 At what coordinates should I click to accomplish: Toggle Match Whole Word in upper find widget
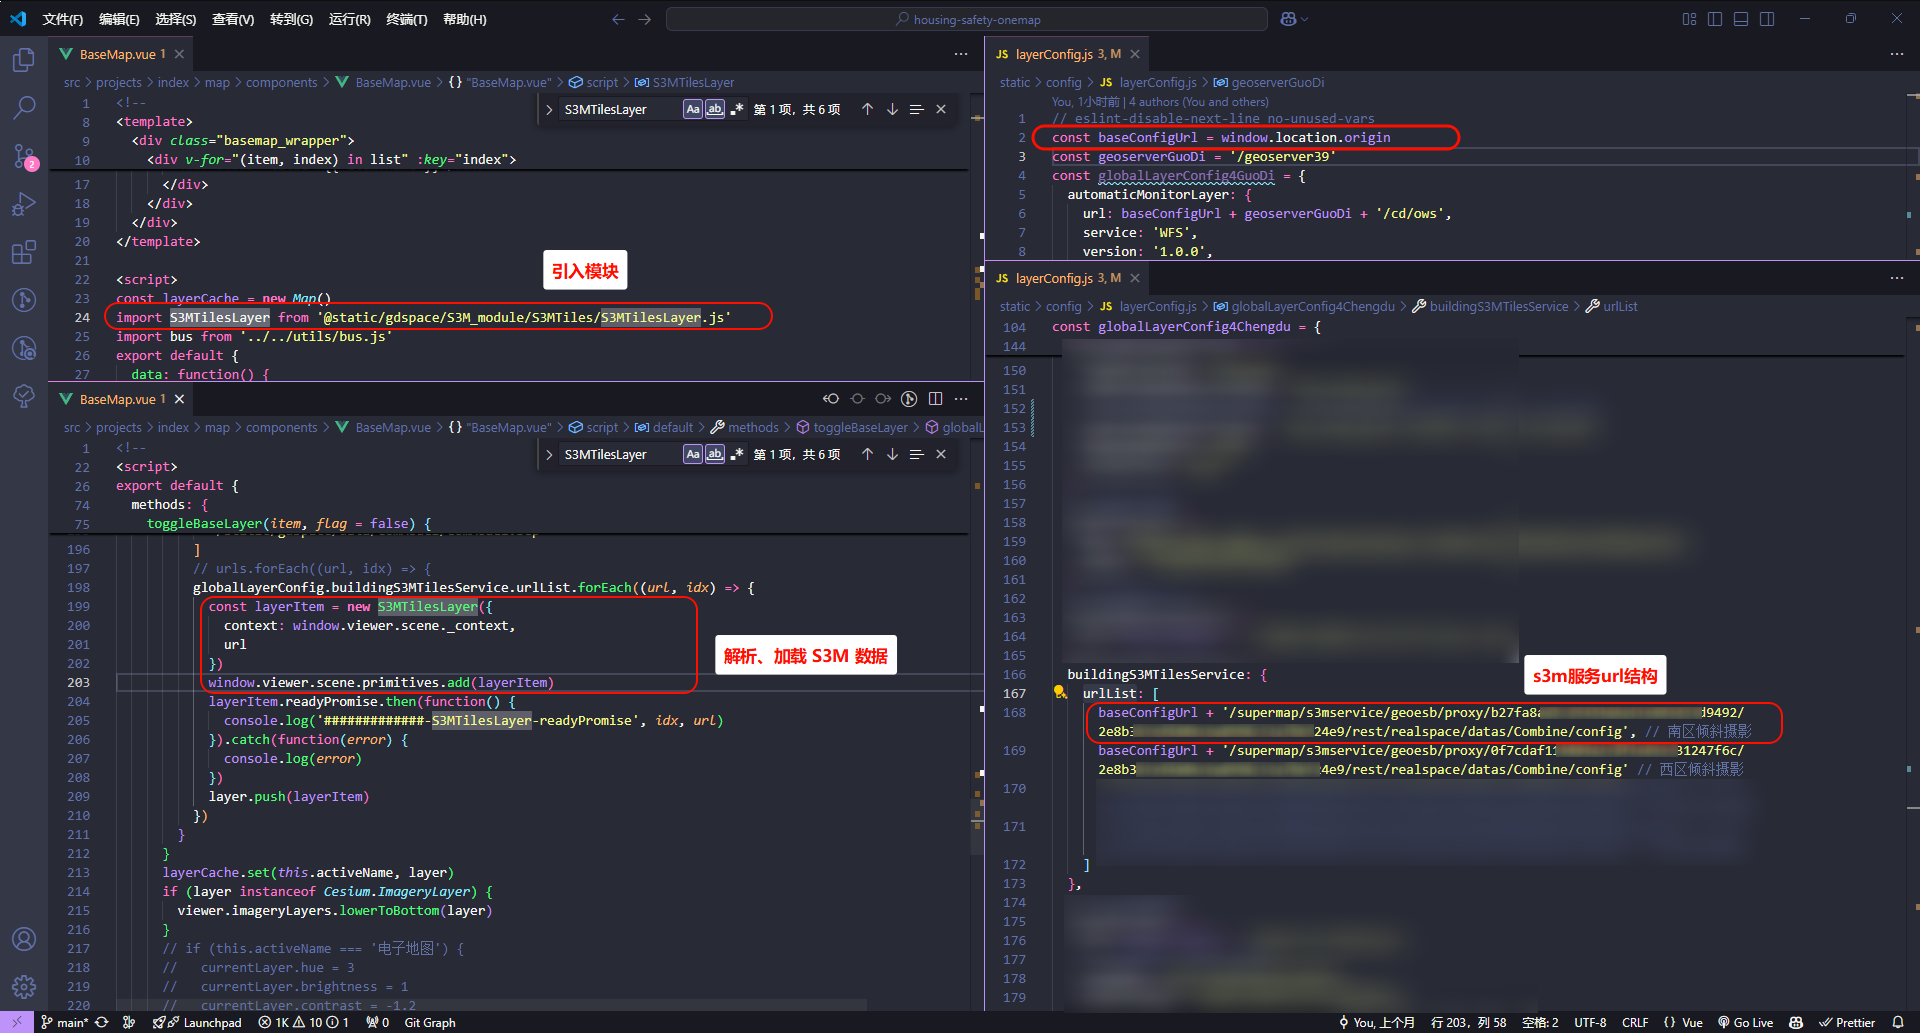[x=714, y=109]
